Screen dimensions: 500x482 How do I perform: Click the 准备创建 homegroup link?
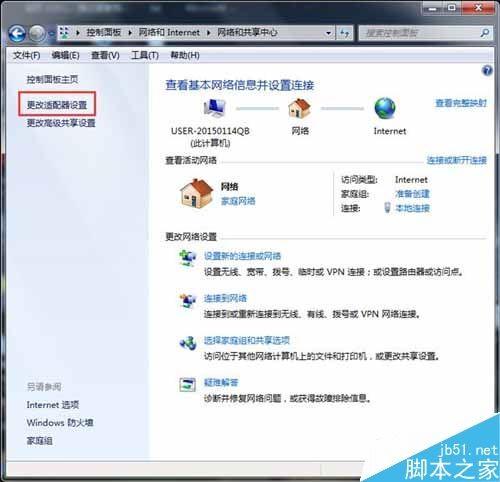(x=412, y=194)
